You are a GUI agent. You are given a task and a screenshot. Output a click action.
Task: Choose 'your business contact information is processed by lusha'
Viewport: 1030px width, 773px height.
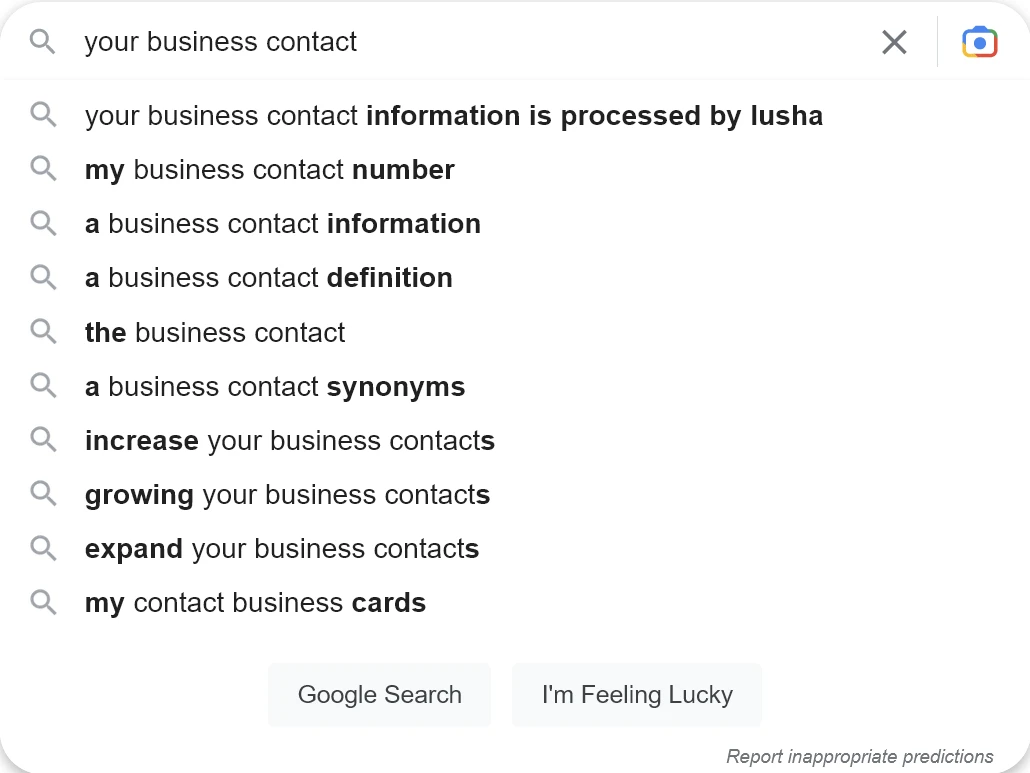pyautogui.click(x=454, y=115)
